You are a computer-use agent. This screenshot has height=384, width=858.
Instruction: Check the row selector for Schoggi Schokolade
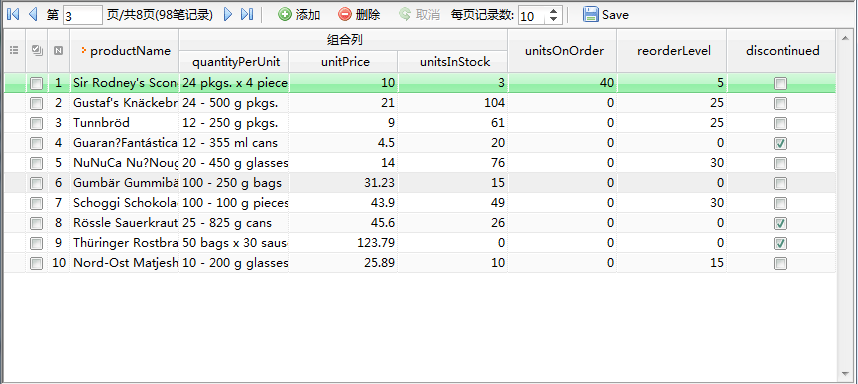point(37,203)
